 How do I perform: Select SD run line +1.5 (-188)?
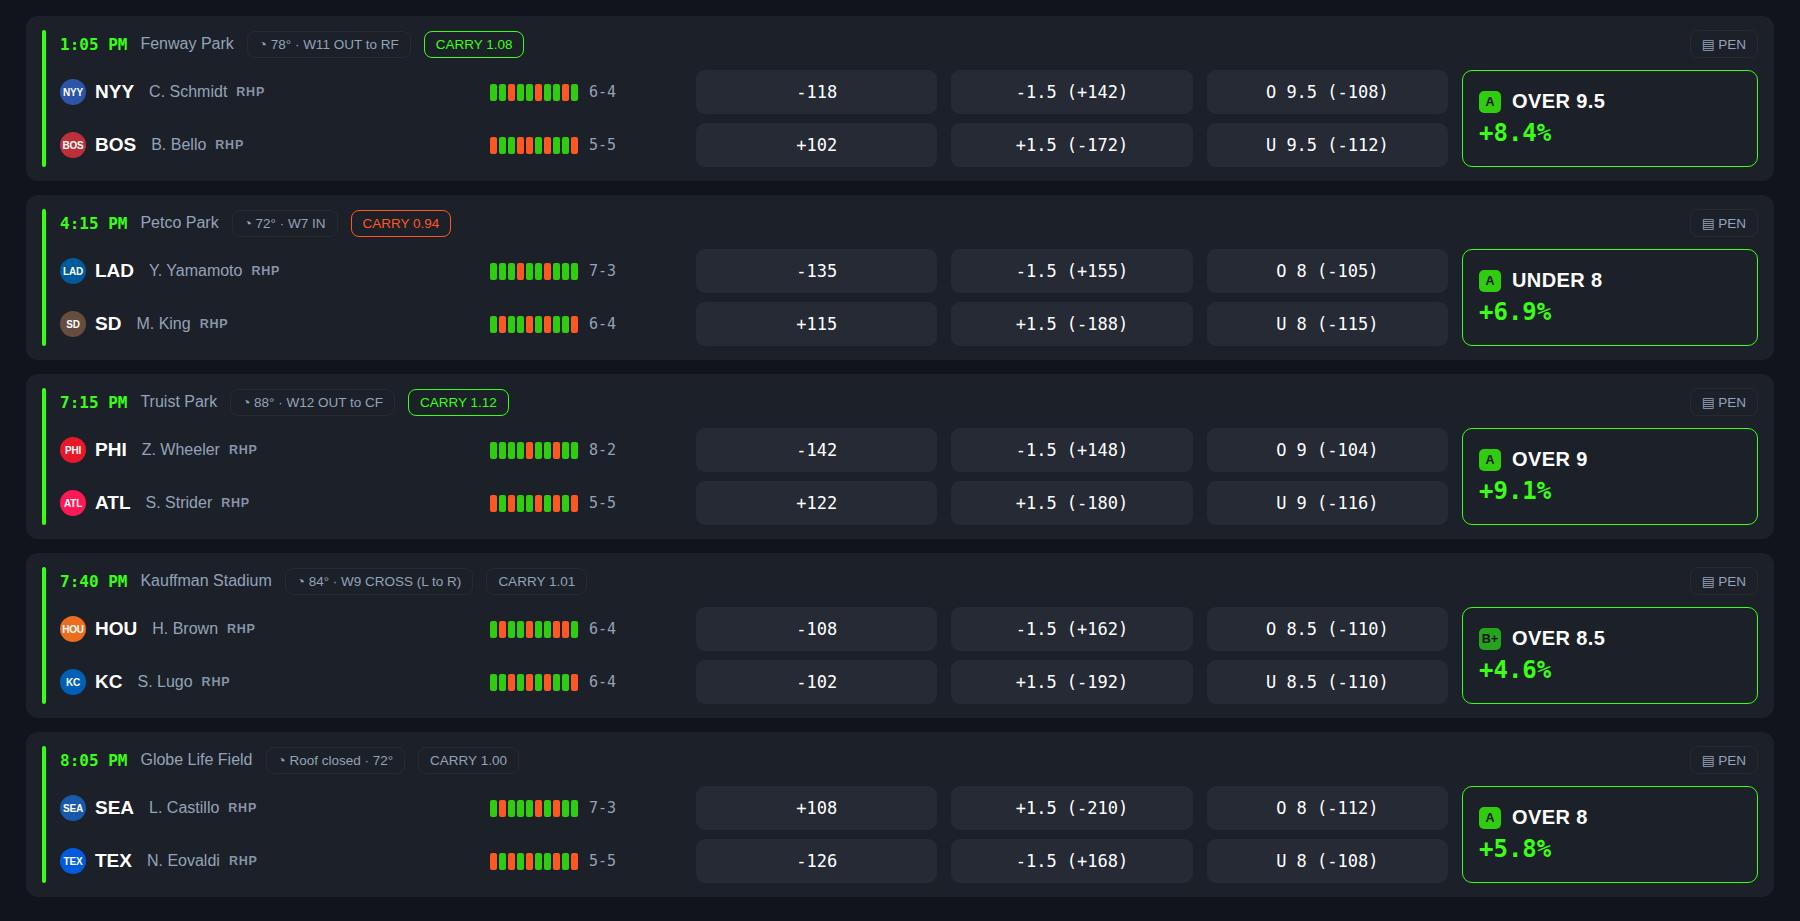(x=1071, y=324)
